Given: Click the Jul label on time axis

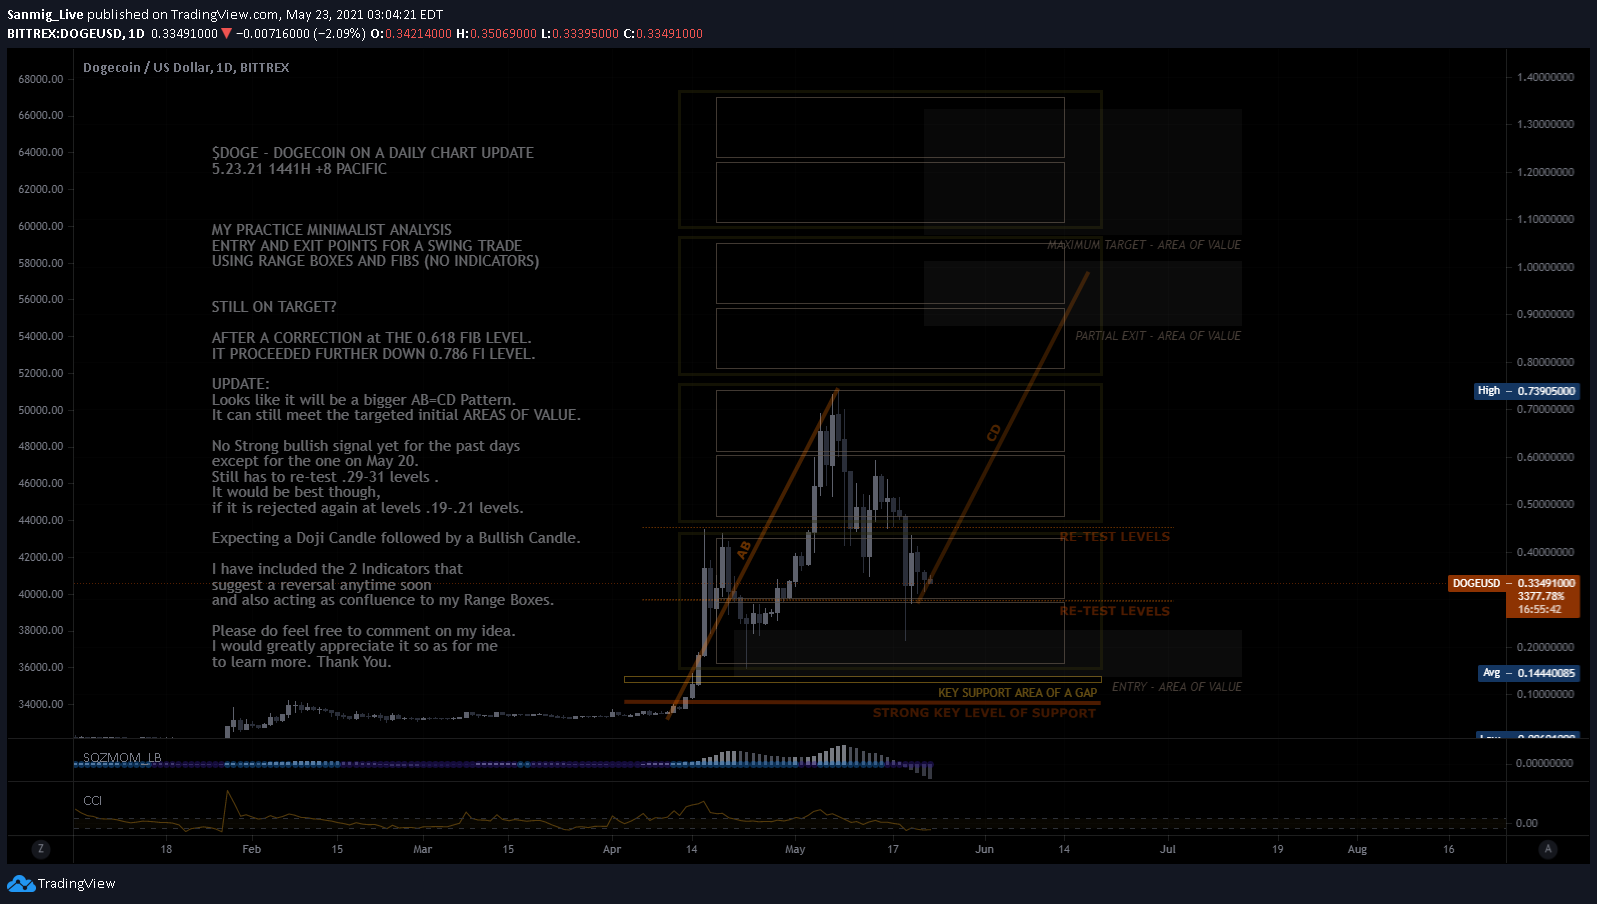Looking at the screenshot, I should 1168,849.
